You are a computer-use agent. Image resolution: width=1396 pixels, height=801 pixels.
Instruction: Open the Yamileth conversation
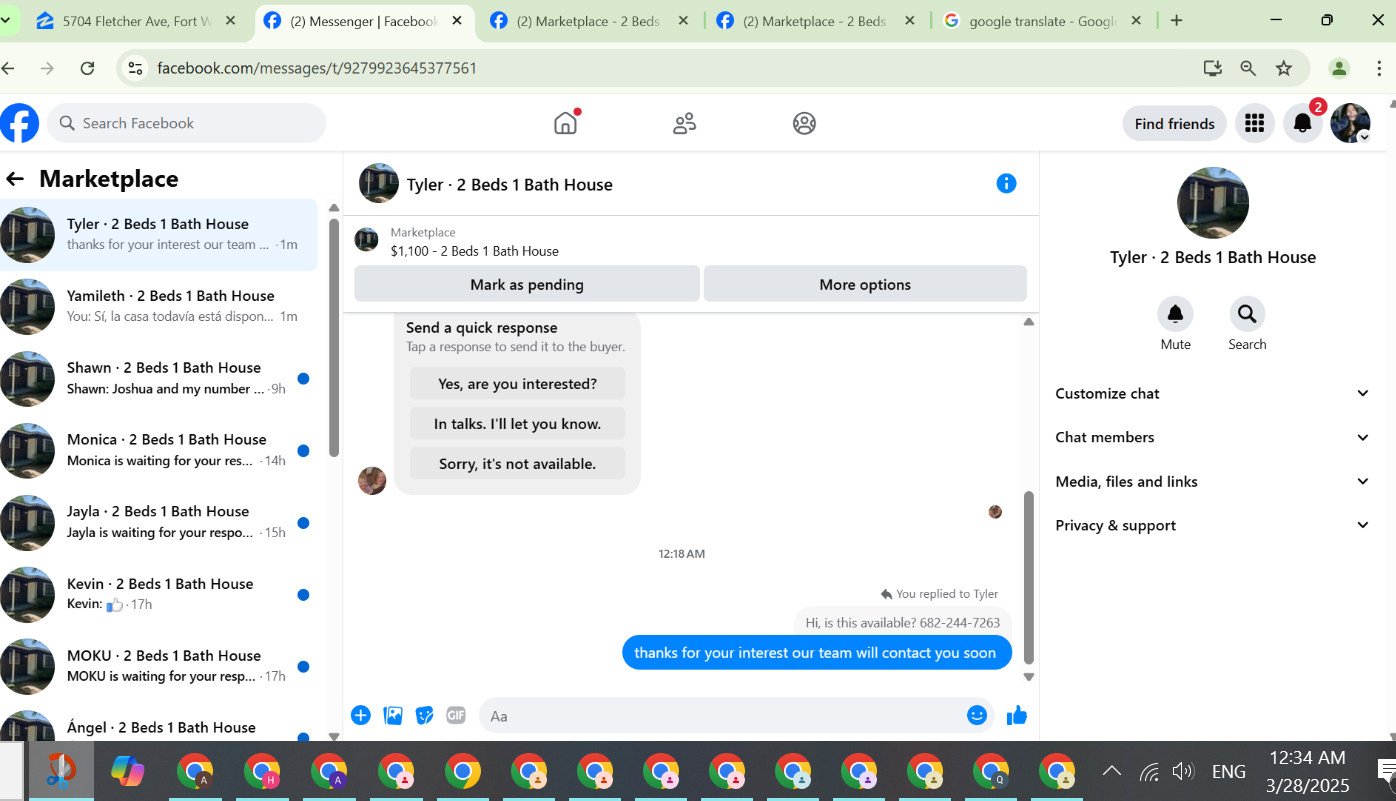(x=159, y=306)
